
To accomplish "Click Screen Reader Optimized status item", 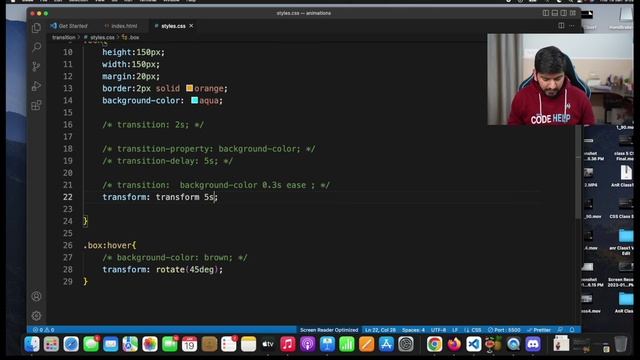I will coord(329,330).
